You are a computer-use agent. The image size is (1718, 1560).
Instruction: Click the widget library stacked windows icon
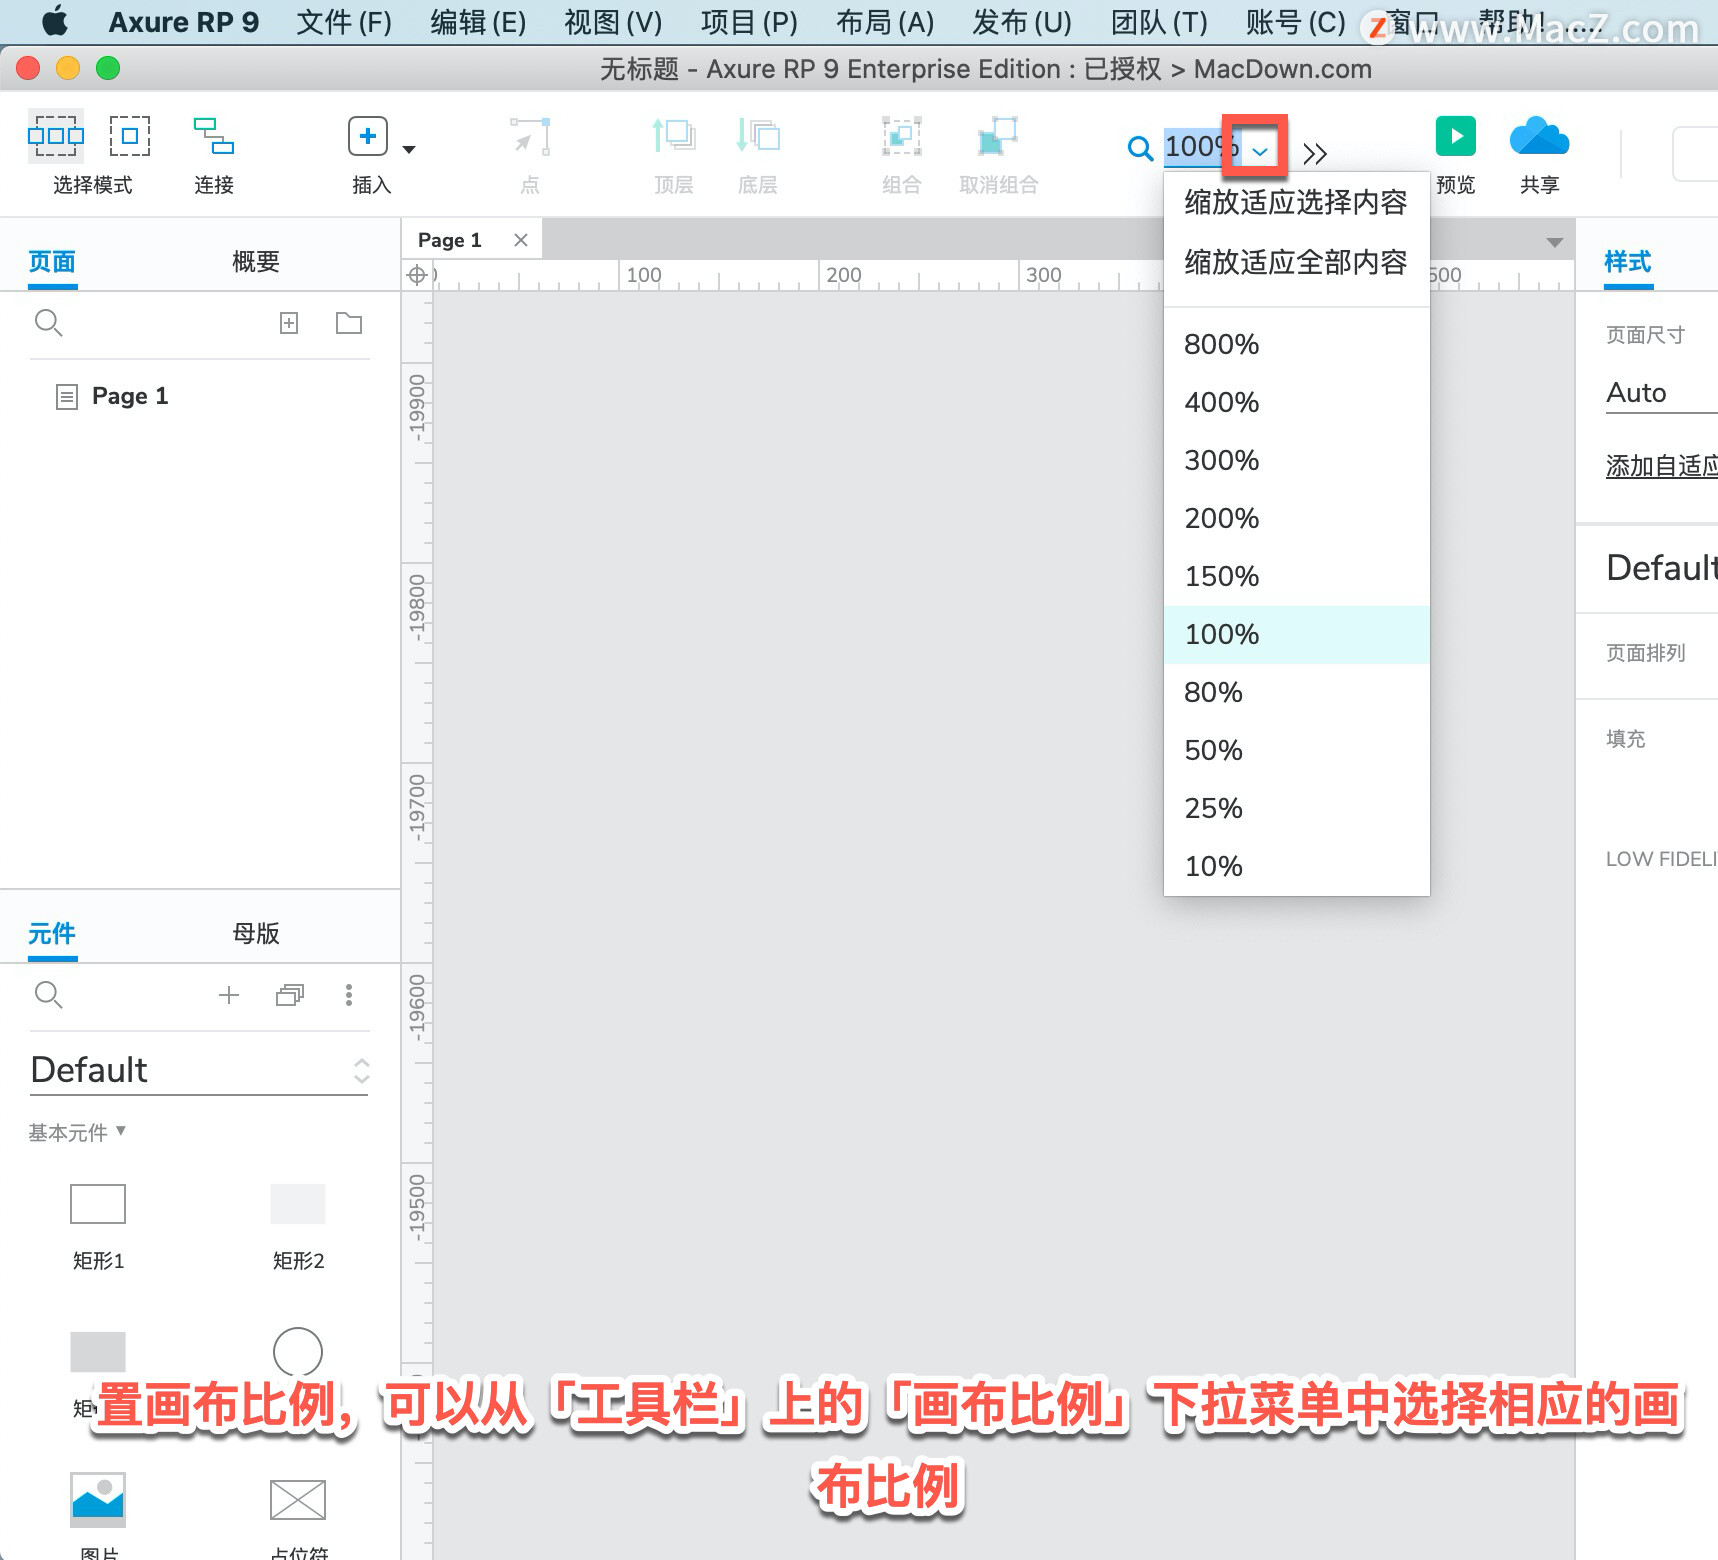290,995
